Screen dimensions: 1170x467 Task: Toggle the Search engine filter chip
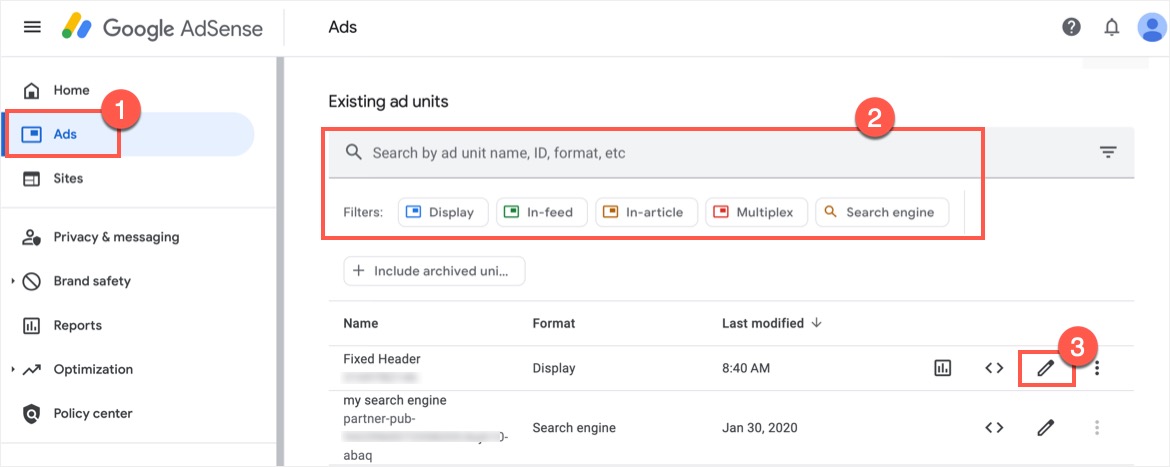tap(882, 212)
